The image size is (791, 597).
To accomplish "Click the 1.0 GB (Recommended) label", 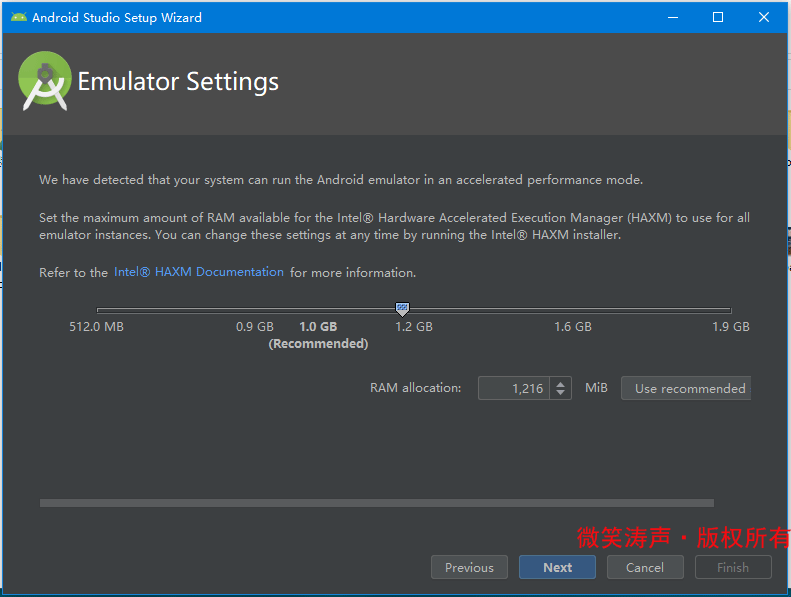I will (x=318, y=335).
